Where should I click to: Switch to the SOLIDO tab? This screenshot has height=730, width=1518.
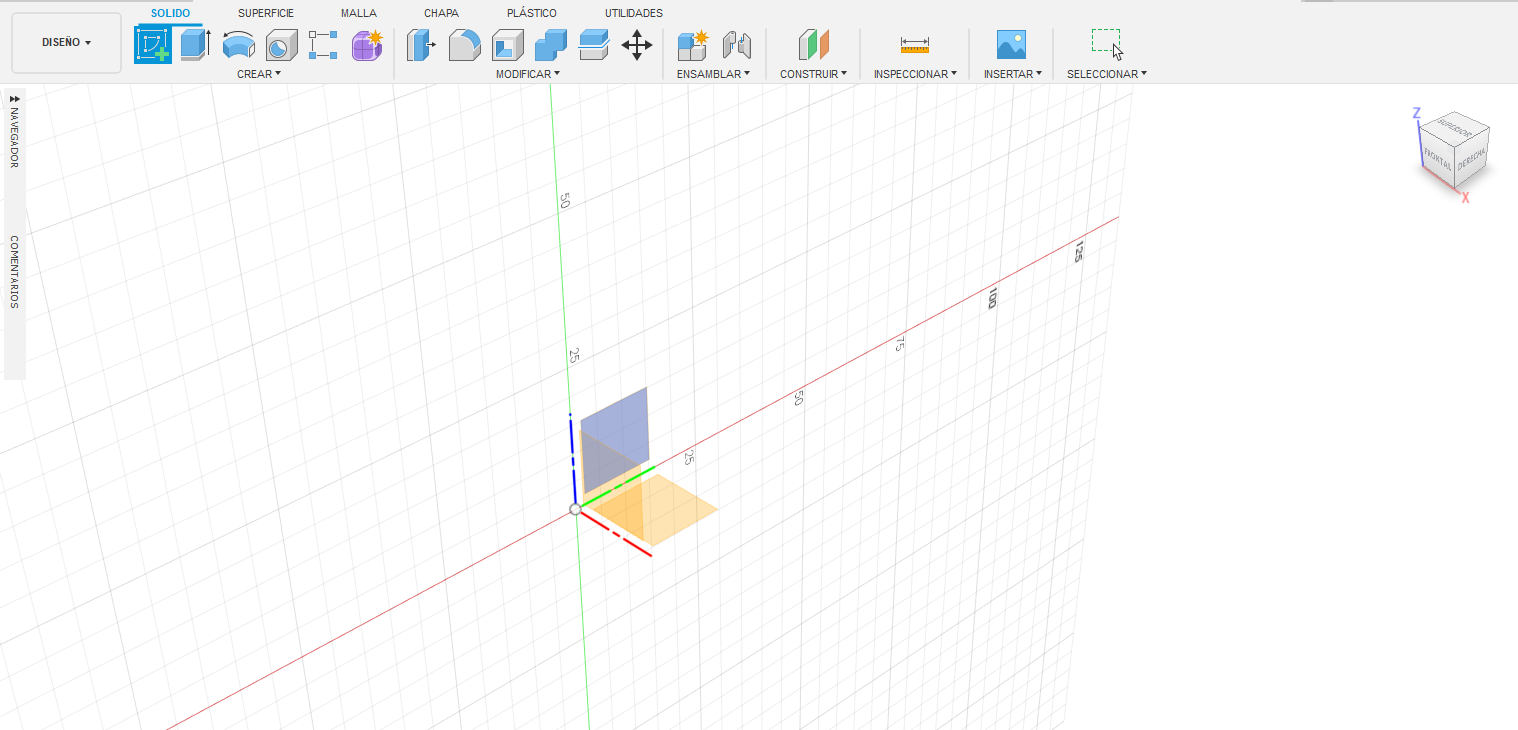tap(170, 13)
